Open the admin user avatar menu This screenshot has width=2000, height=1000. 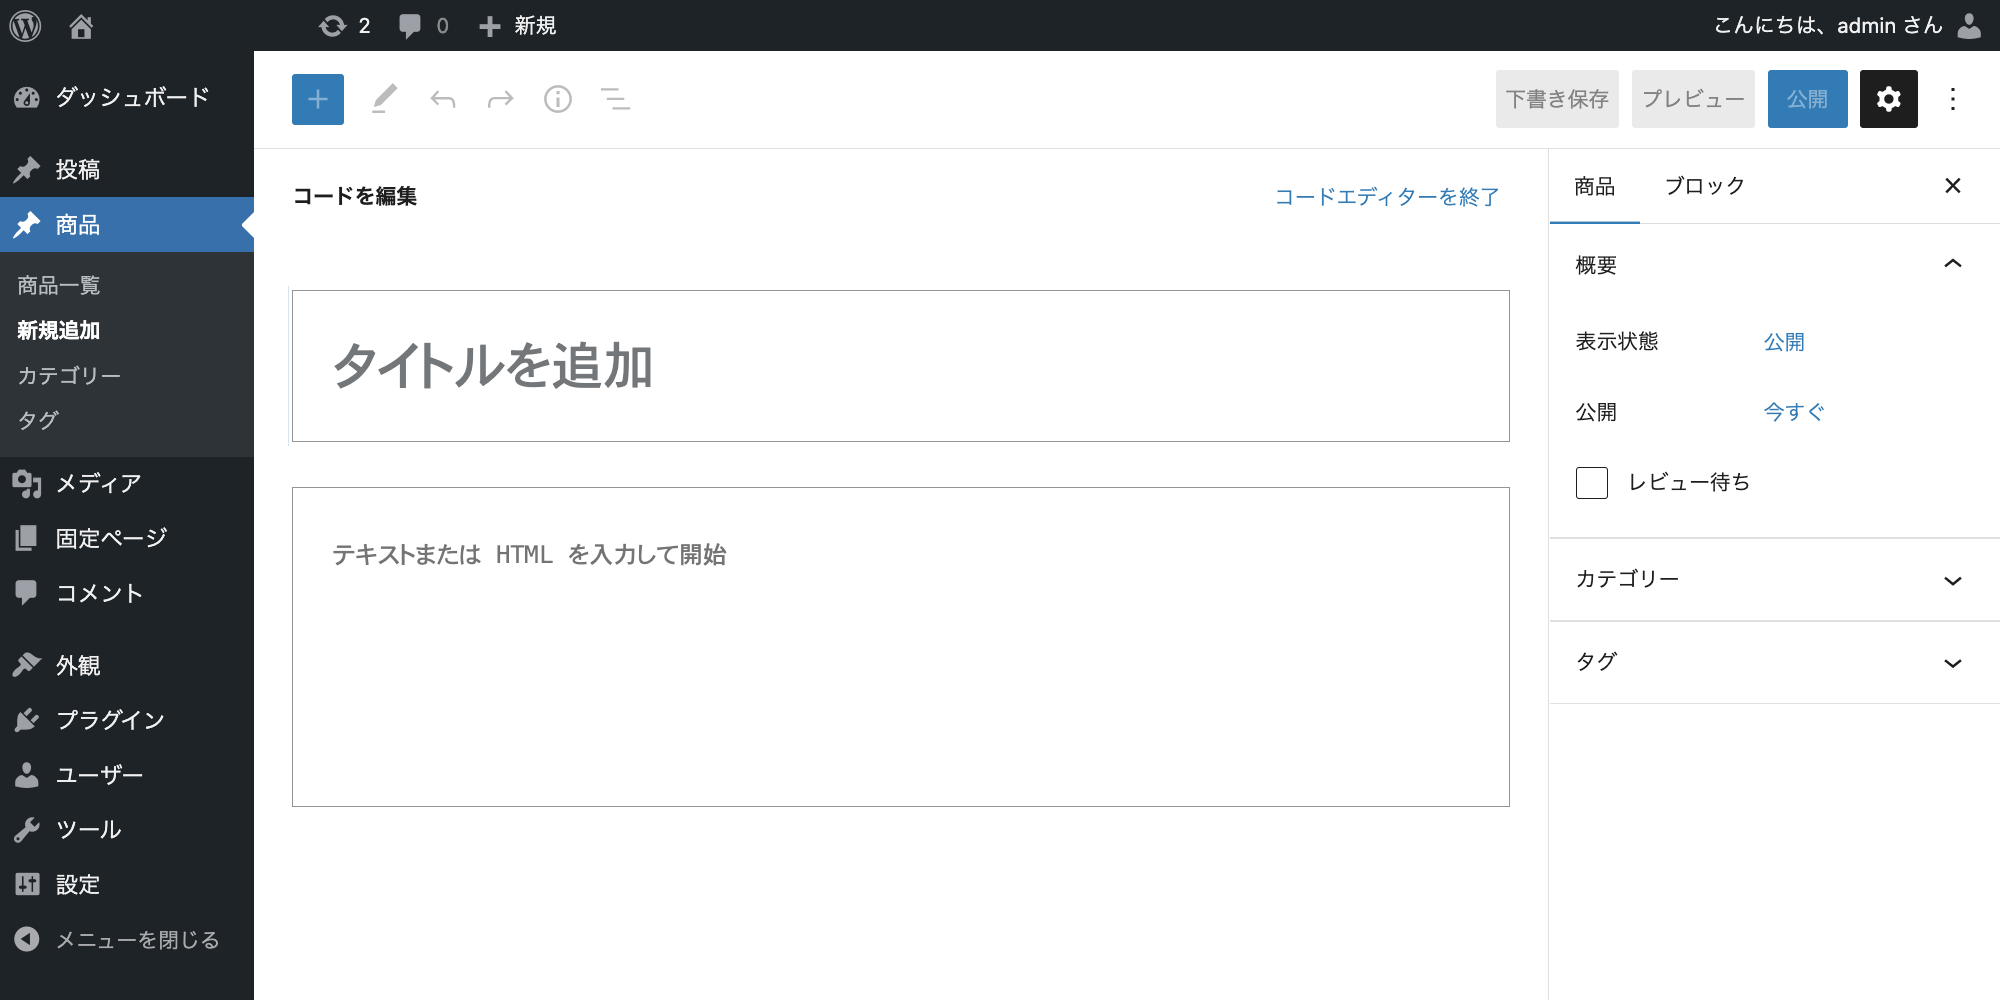click(1968, 26)
